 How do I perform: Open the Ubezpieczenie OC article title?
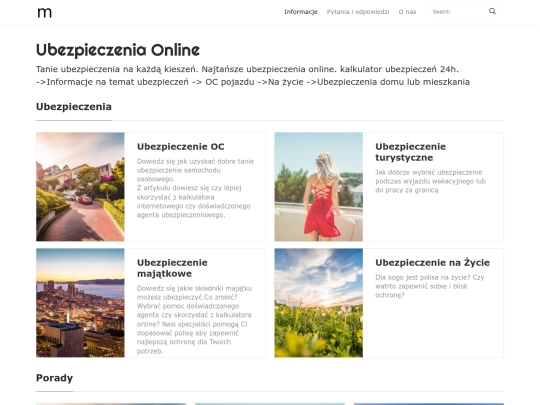tap(180, 147)
